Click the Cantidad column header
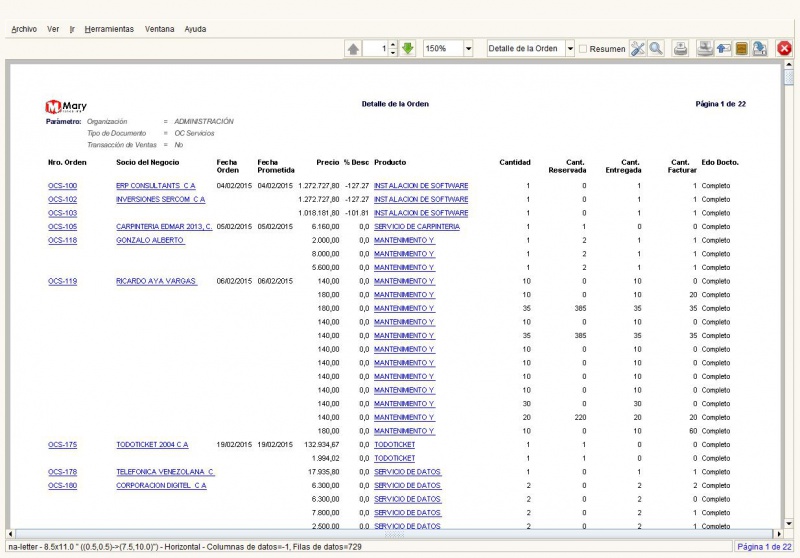The image size is (800, 558). (x=515, y=162)
